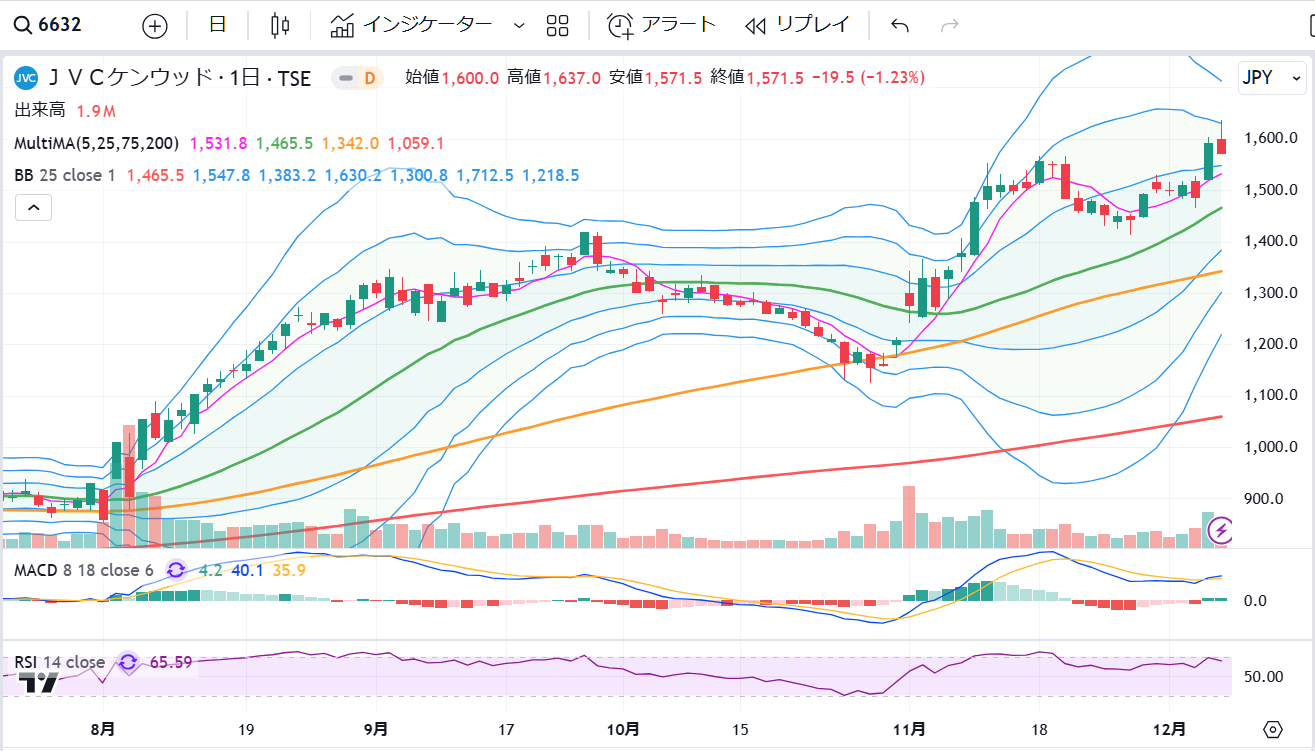Toggle the grey market status pill
This screenshot has height=751, width=1315.
pos(347,77)
